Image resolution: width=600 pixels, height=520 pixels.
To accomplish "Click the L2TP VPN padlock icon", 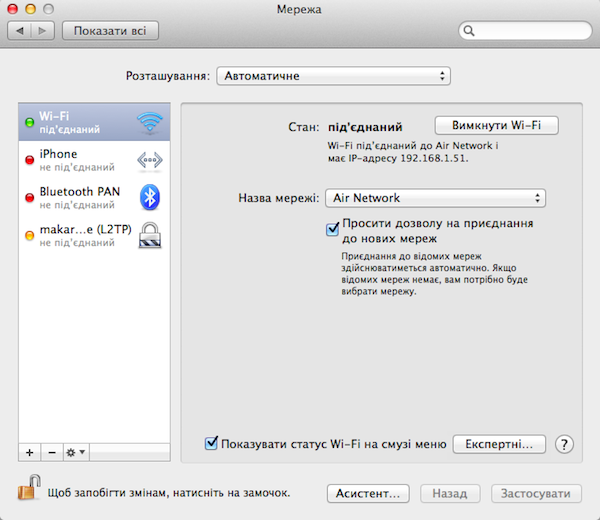I will click(x=149, y=235).
